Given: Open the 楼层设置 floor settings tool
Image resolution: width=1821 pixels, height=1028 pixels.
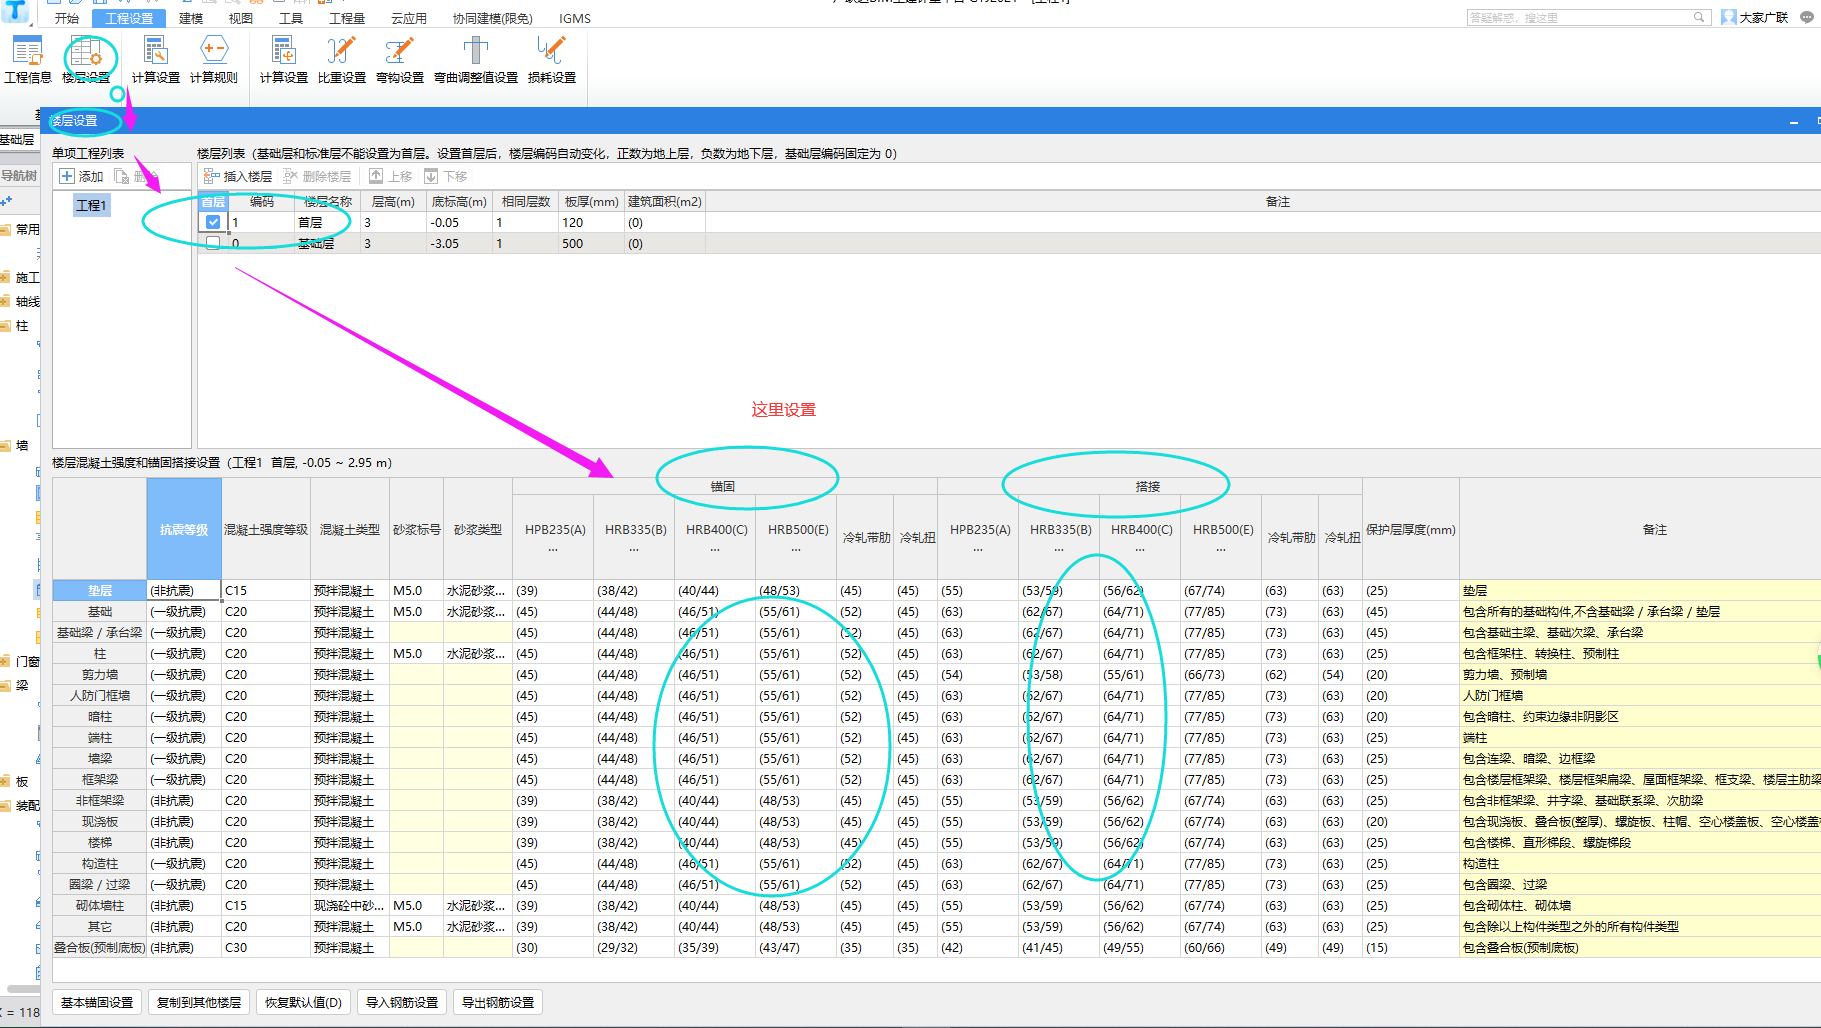Looking at the screenshot, I should tap(86, 60).
